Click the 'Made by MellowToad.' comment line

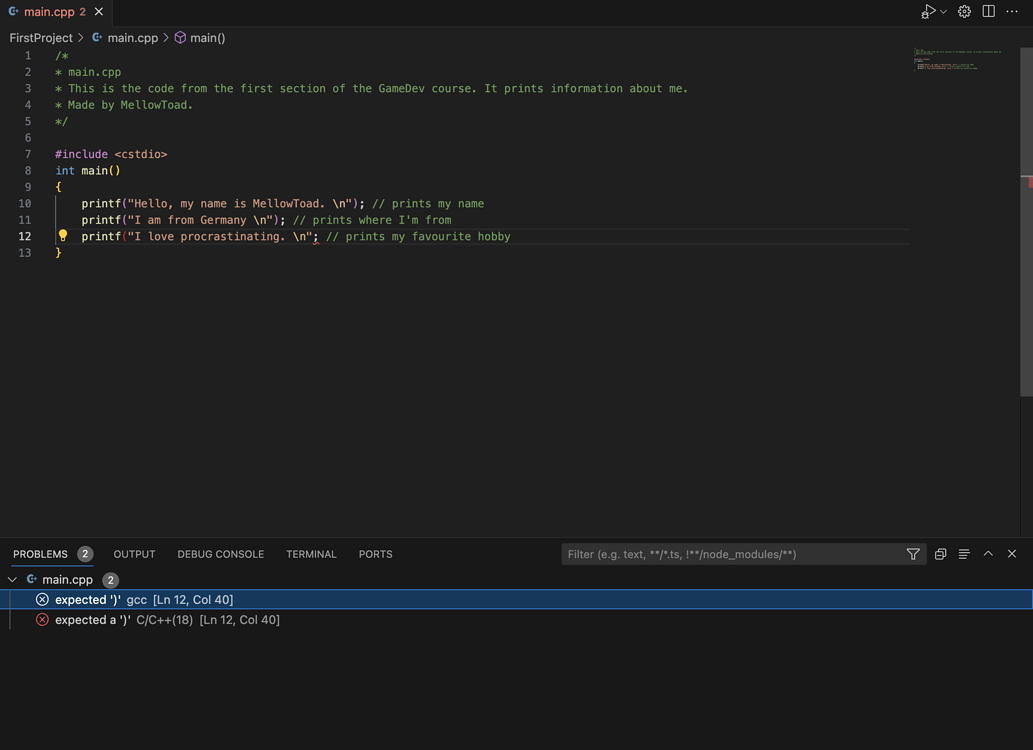click(x=124, y=105)
